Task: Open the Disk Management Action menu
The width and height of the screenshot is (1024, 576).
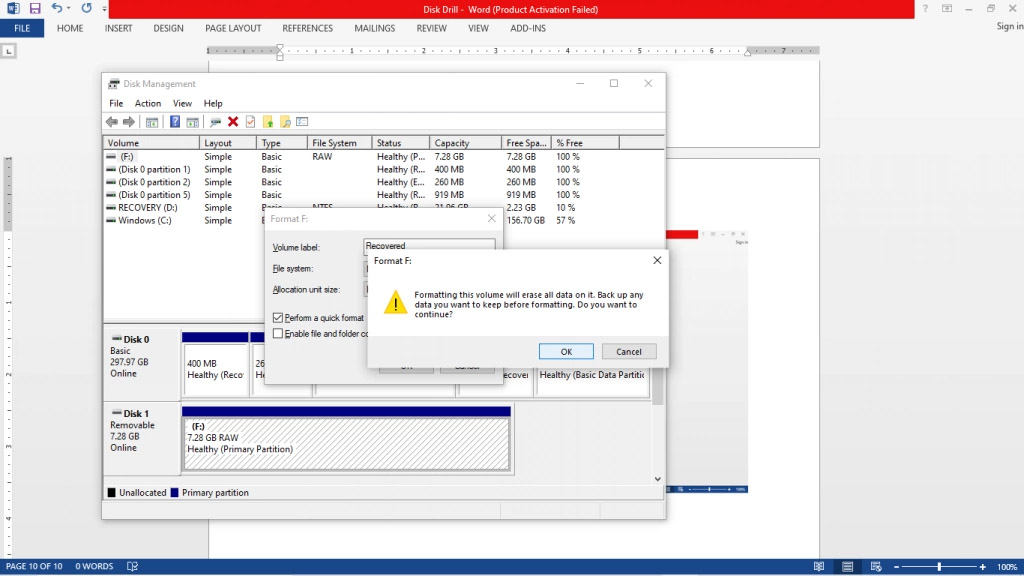Action: [148, 103]
